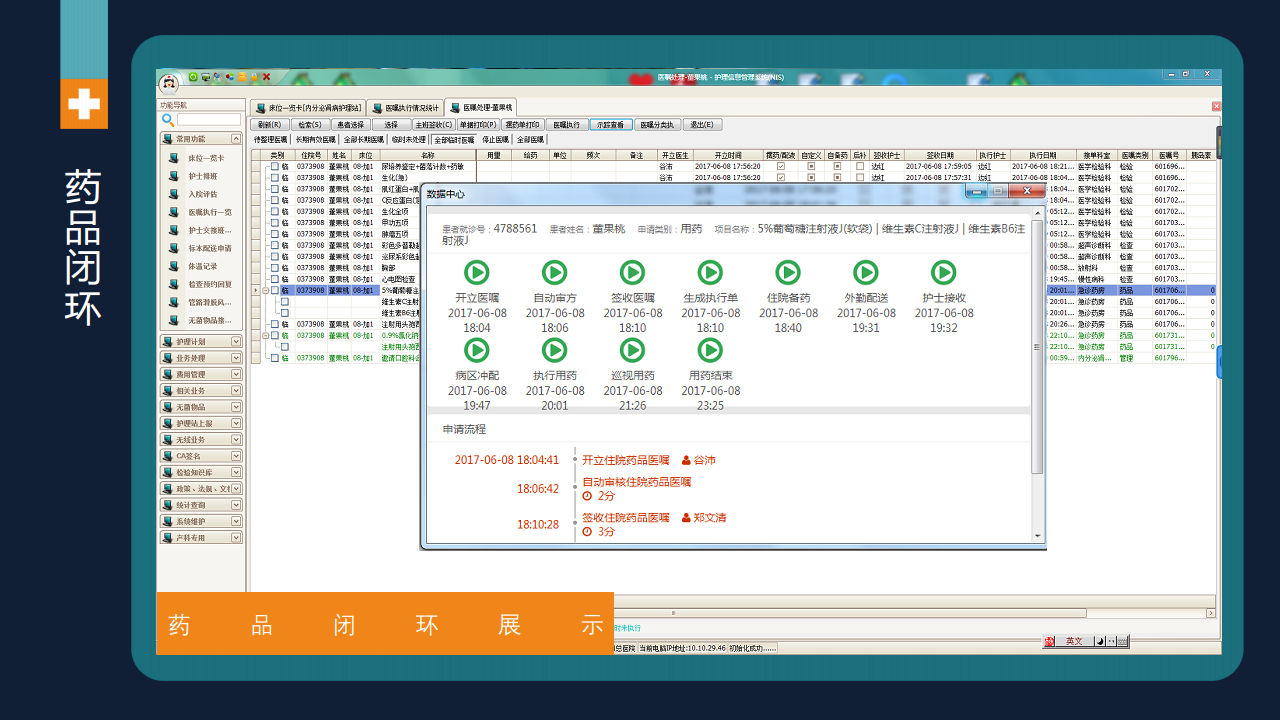Viewport: 1280px width, 720px height.
Task: Expand the 系统维护 navigation group
Action: (x=236, y=521)
